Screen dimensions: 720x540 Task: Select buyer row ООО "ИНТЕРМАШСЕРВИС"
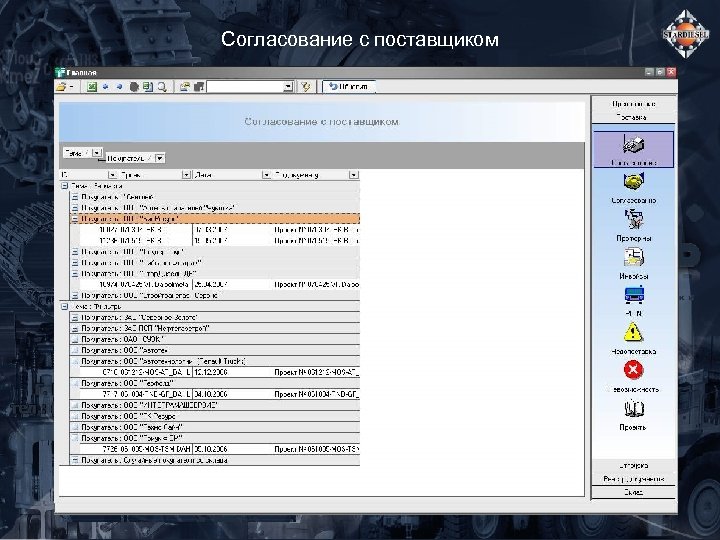[215, 405]
